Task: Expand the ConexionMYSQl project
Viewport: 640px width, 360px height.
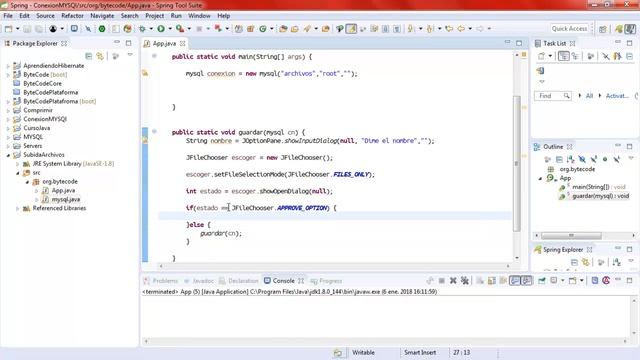Action: [x=8, y=119]
